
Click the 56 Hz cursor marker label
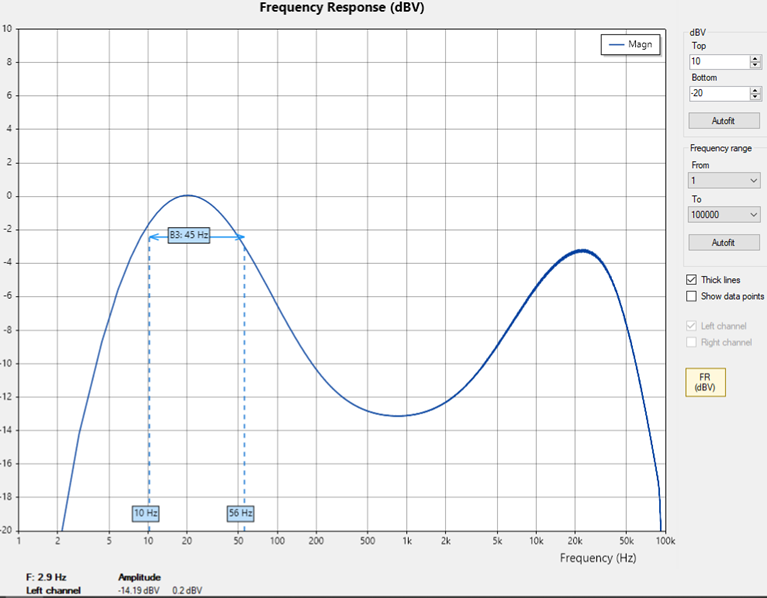241,513
